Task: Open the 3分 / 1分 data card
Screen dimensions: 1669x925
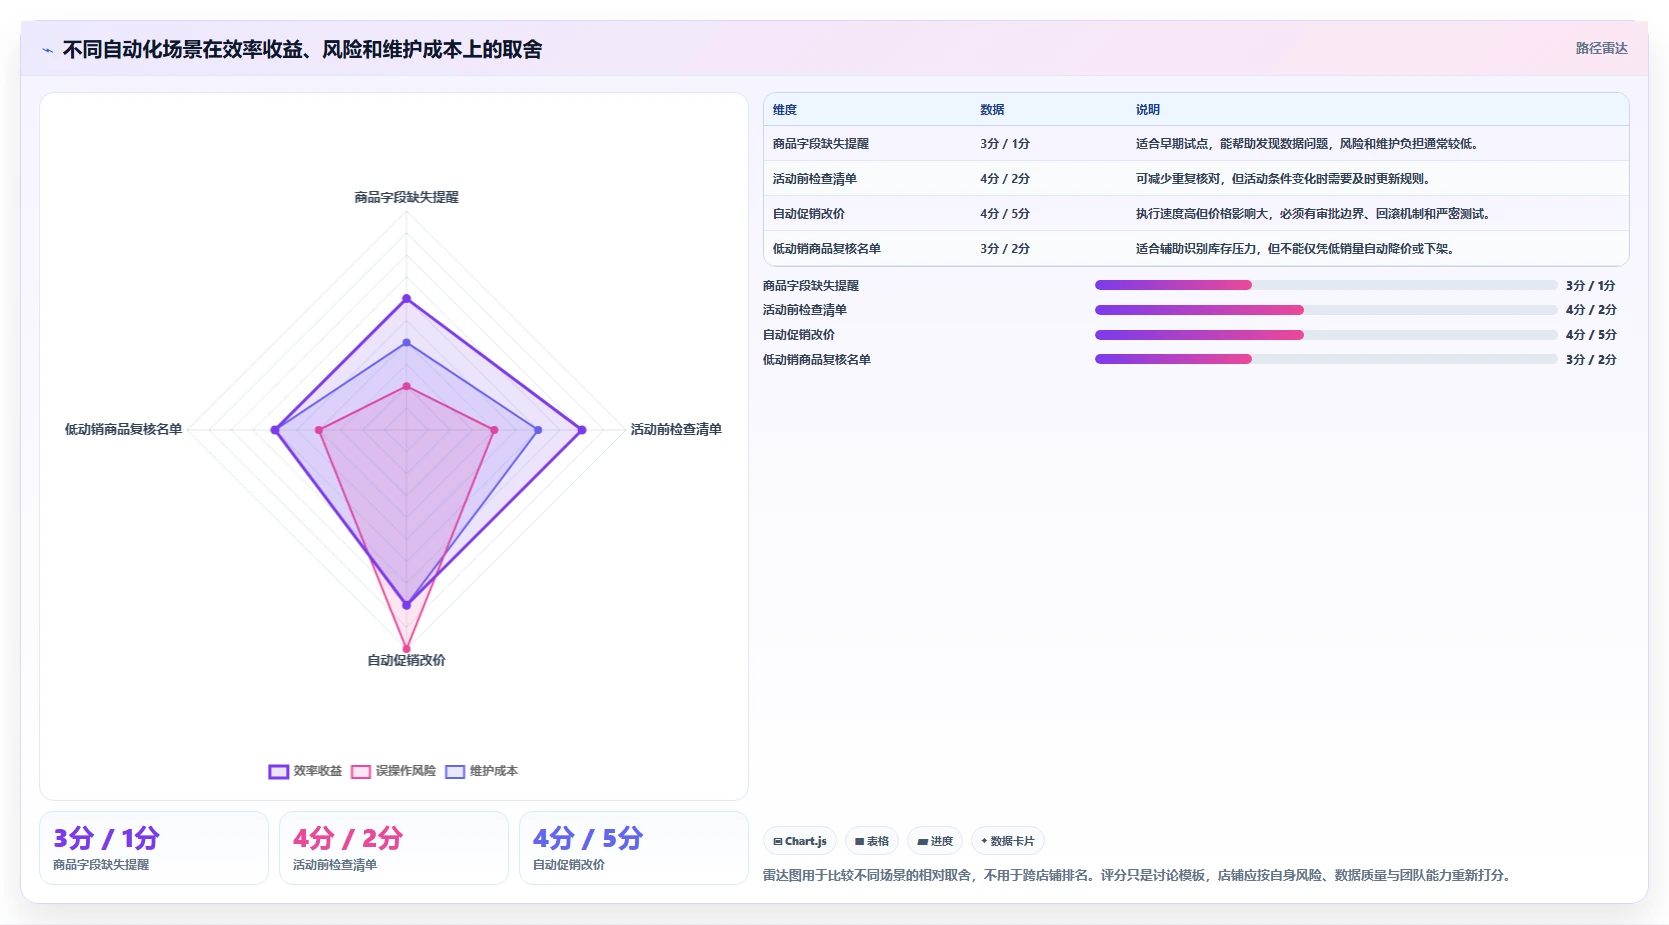Action: coord(154,848)
